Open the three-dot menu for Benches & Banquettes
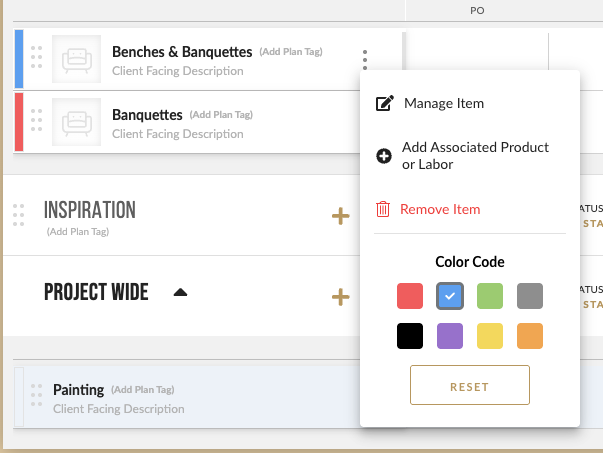603x453 pixels. click(x=365, y=60)
